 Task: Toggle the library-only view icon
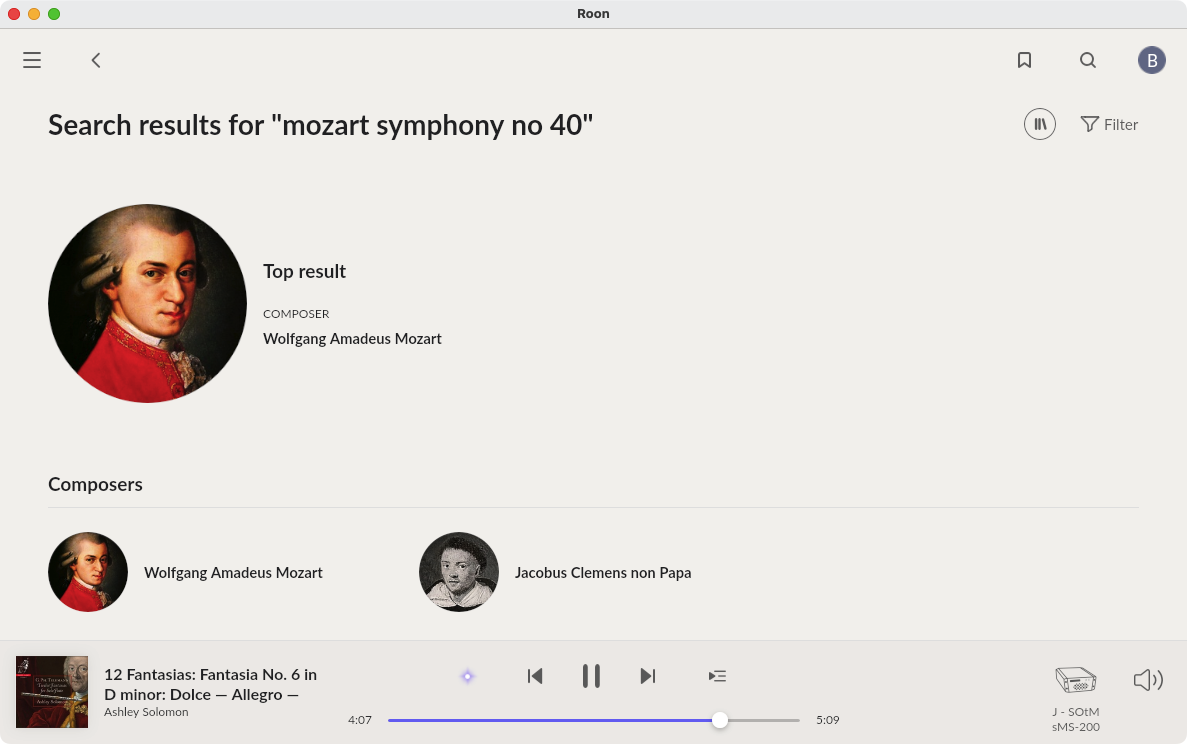pos(1039,124)
